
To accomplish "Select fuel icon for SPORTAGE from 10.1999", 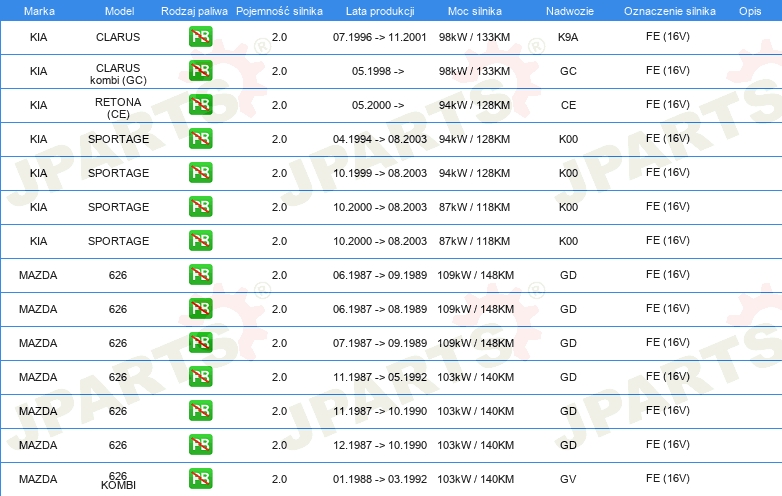I will [200, 173].
